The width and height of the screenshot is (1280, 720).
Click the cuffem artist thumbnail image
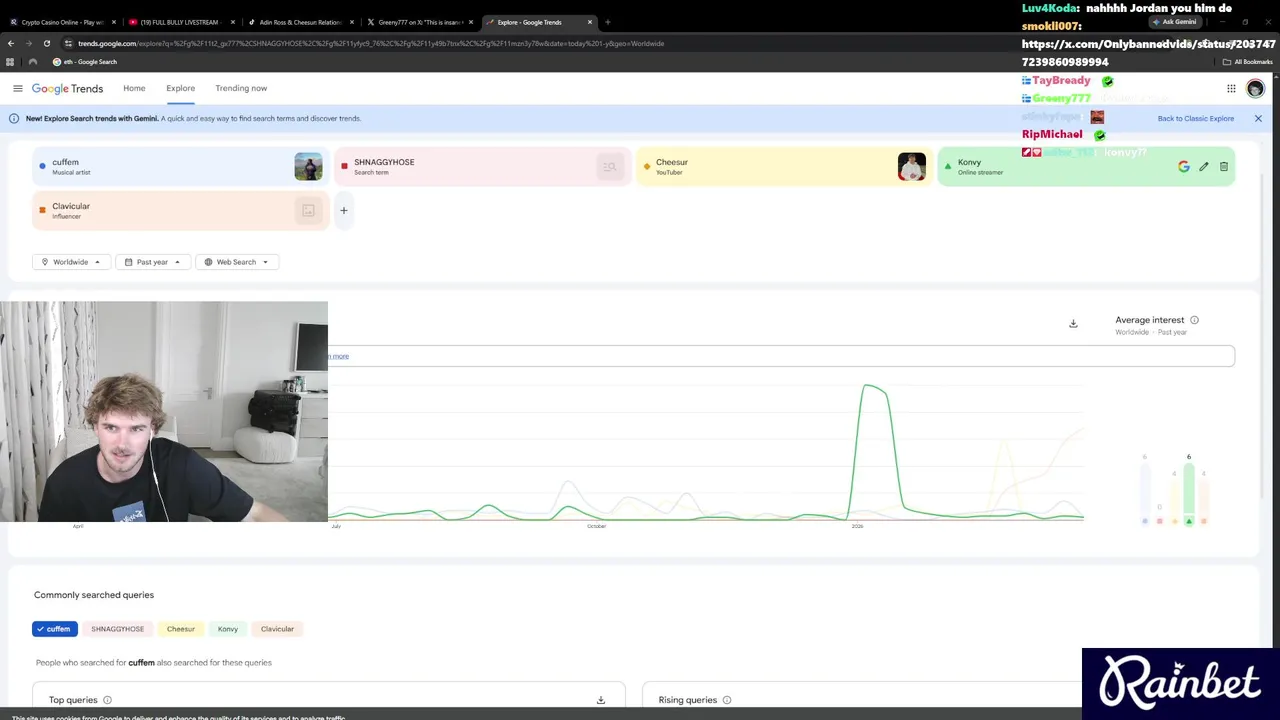tap(308, 166)
